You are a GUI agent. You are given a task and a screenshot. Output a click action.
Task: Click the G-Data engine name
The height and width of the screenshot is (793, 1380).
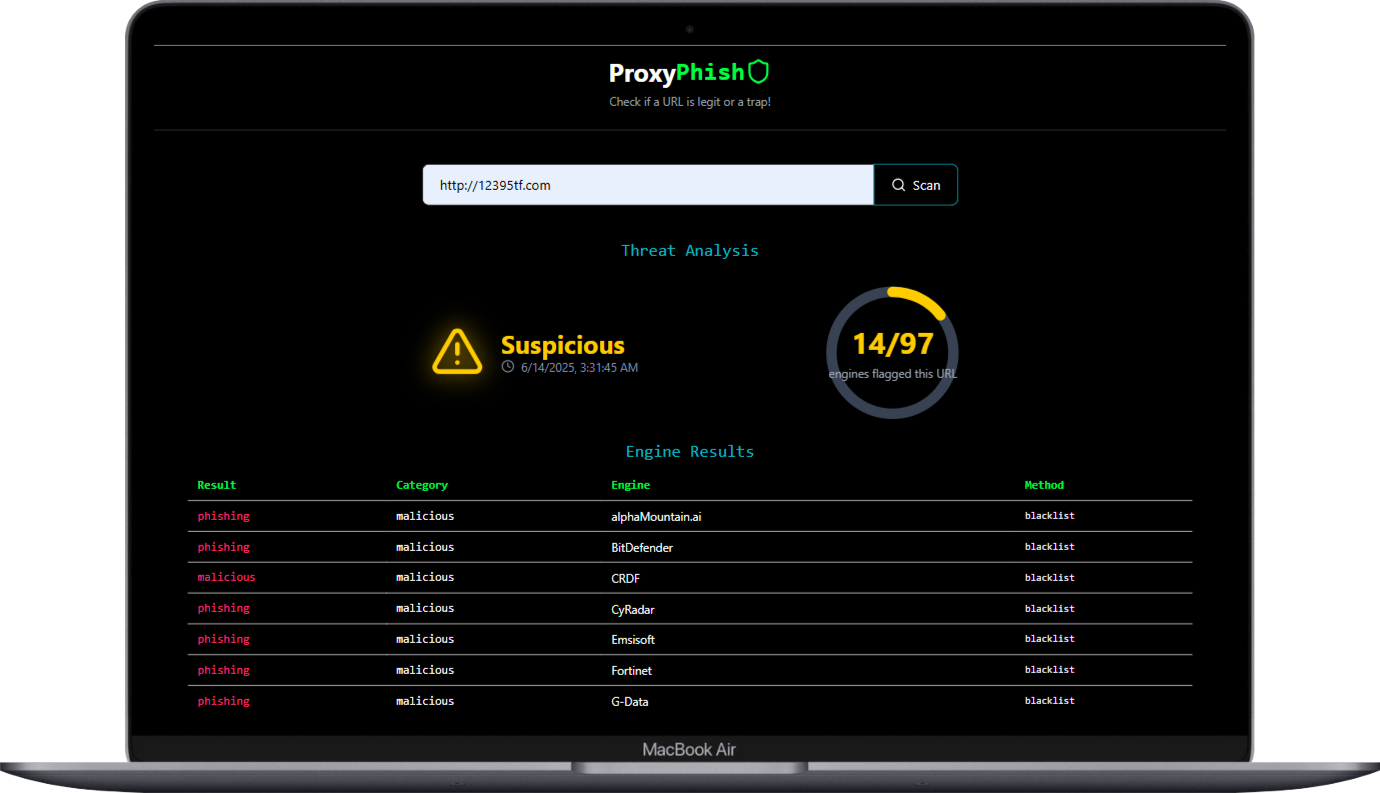[x=630, y=702]
